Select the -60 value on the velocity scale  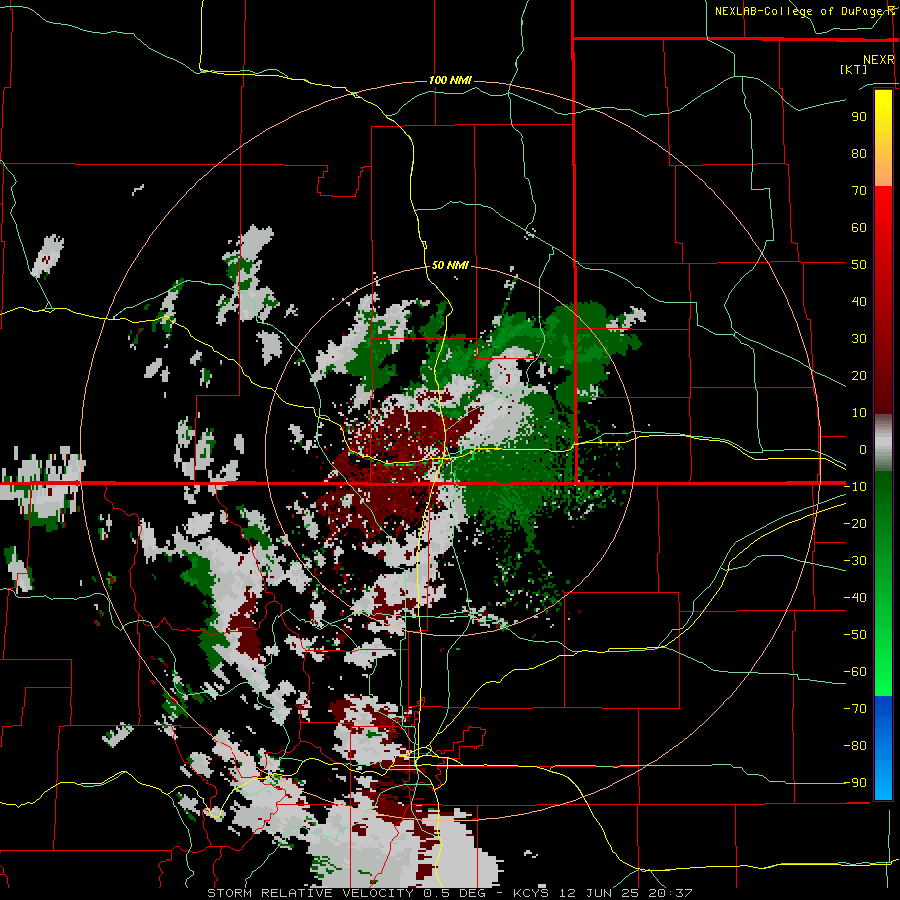855,672
